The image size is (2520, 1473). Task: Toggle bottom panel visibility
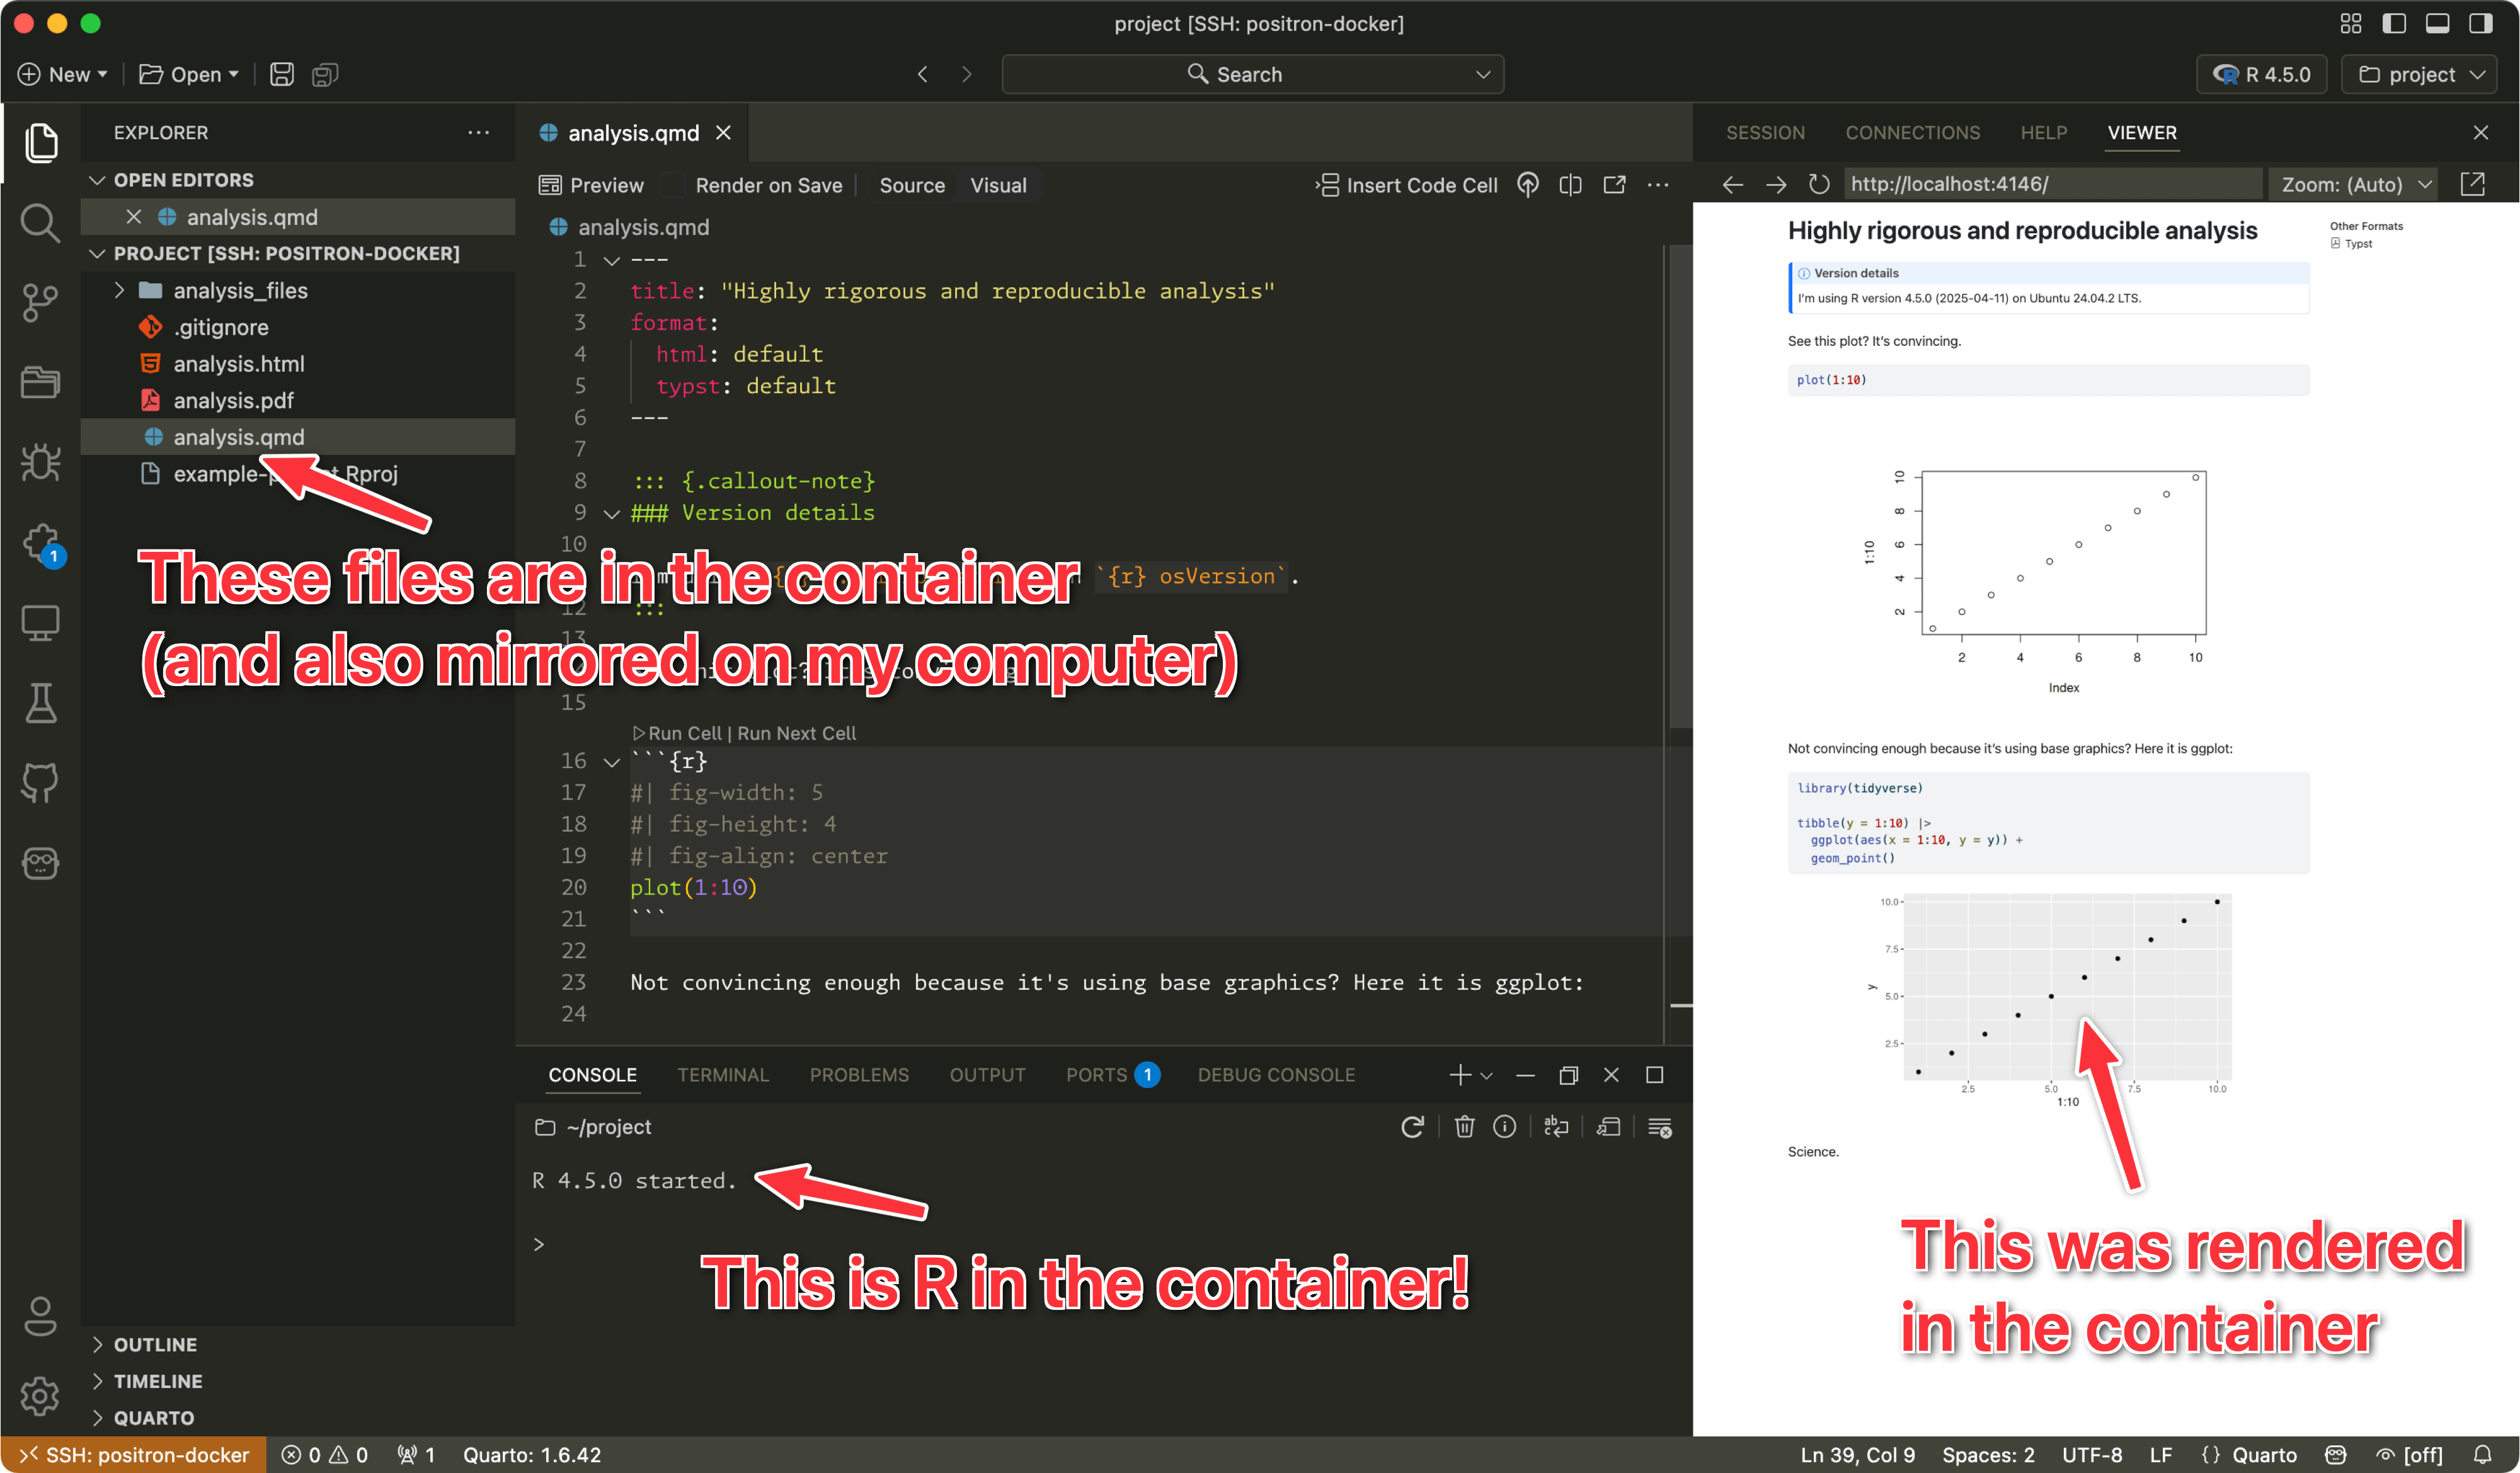[x=2437, y=23]
